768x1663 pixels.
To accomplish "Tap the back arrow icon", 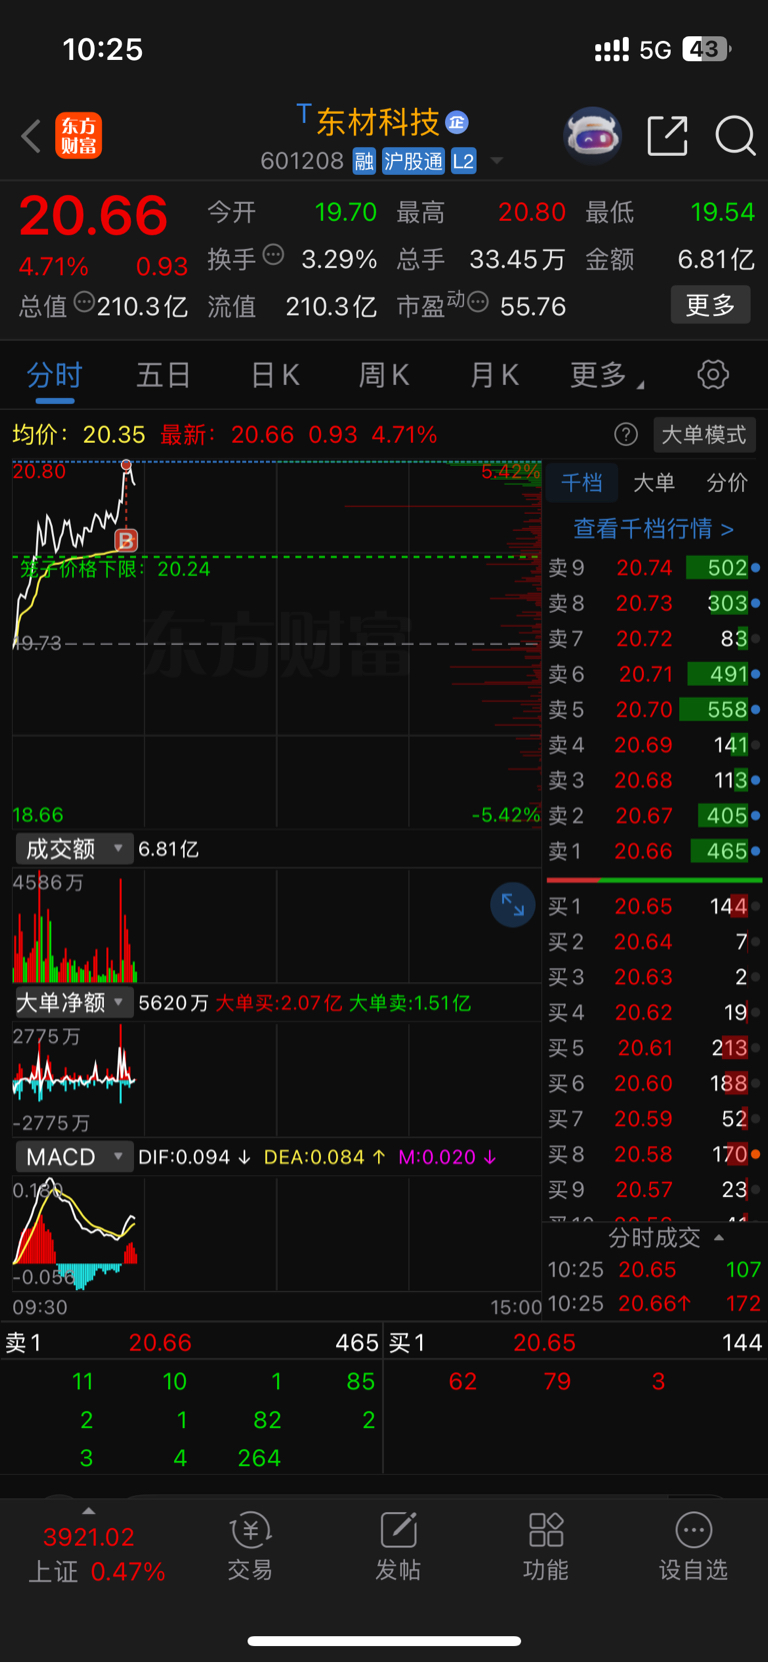I will pyautogui.click(x=31, y=136).
